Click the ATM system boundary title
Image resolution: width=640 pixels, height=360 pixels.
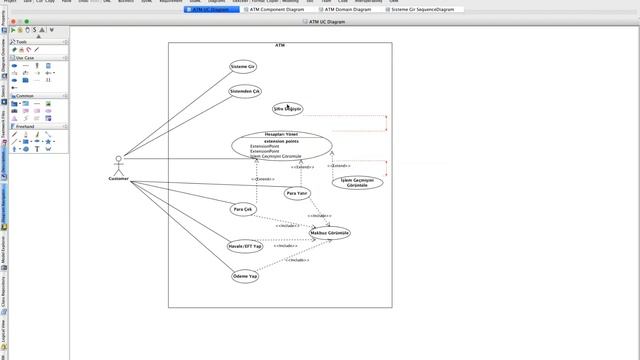(280, 45)
